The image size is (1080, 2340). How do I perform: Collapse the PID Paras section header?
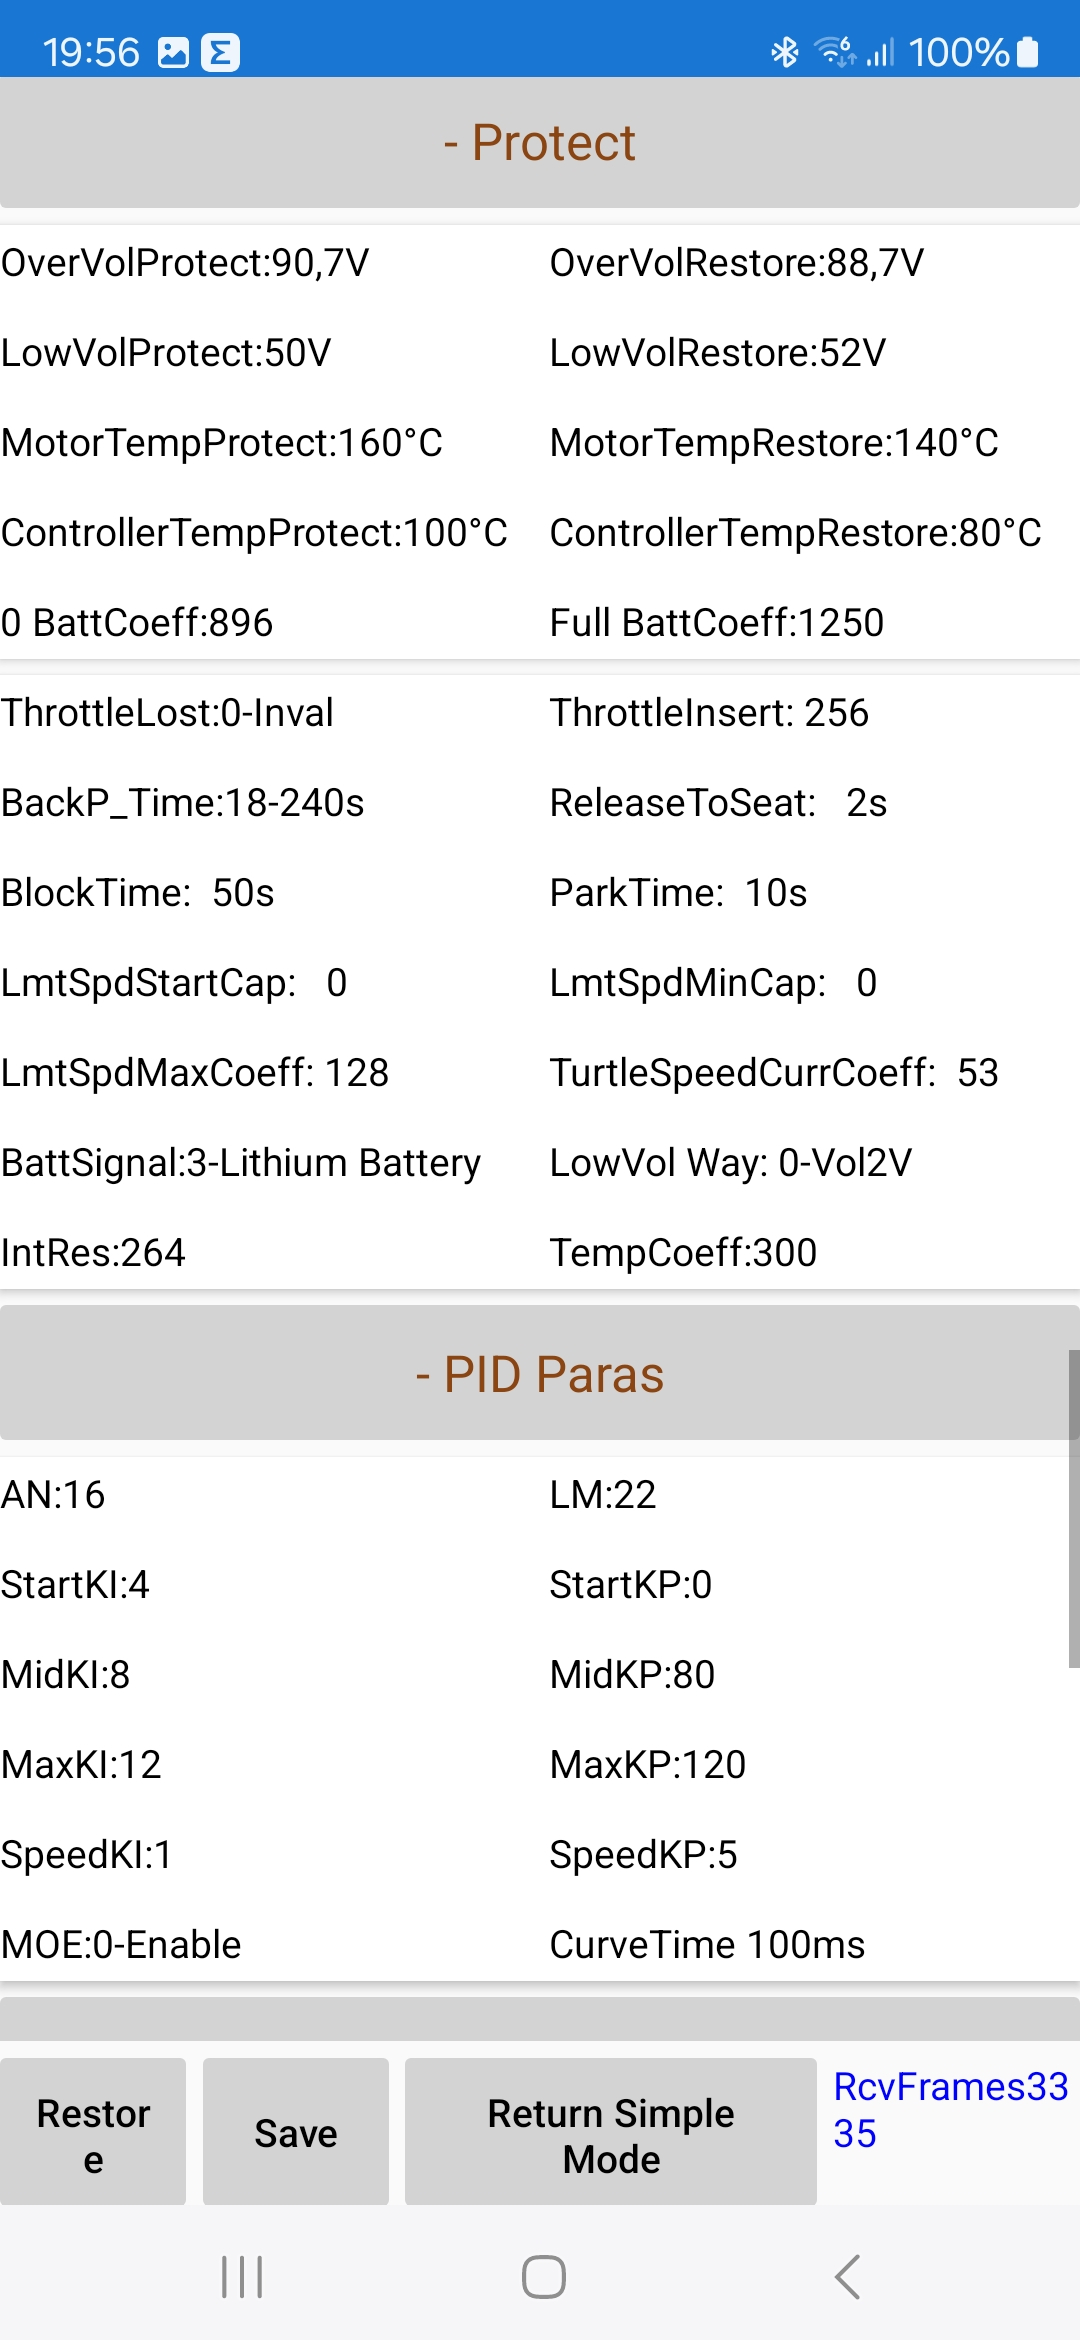click(x=540, y=1374)
